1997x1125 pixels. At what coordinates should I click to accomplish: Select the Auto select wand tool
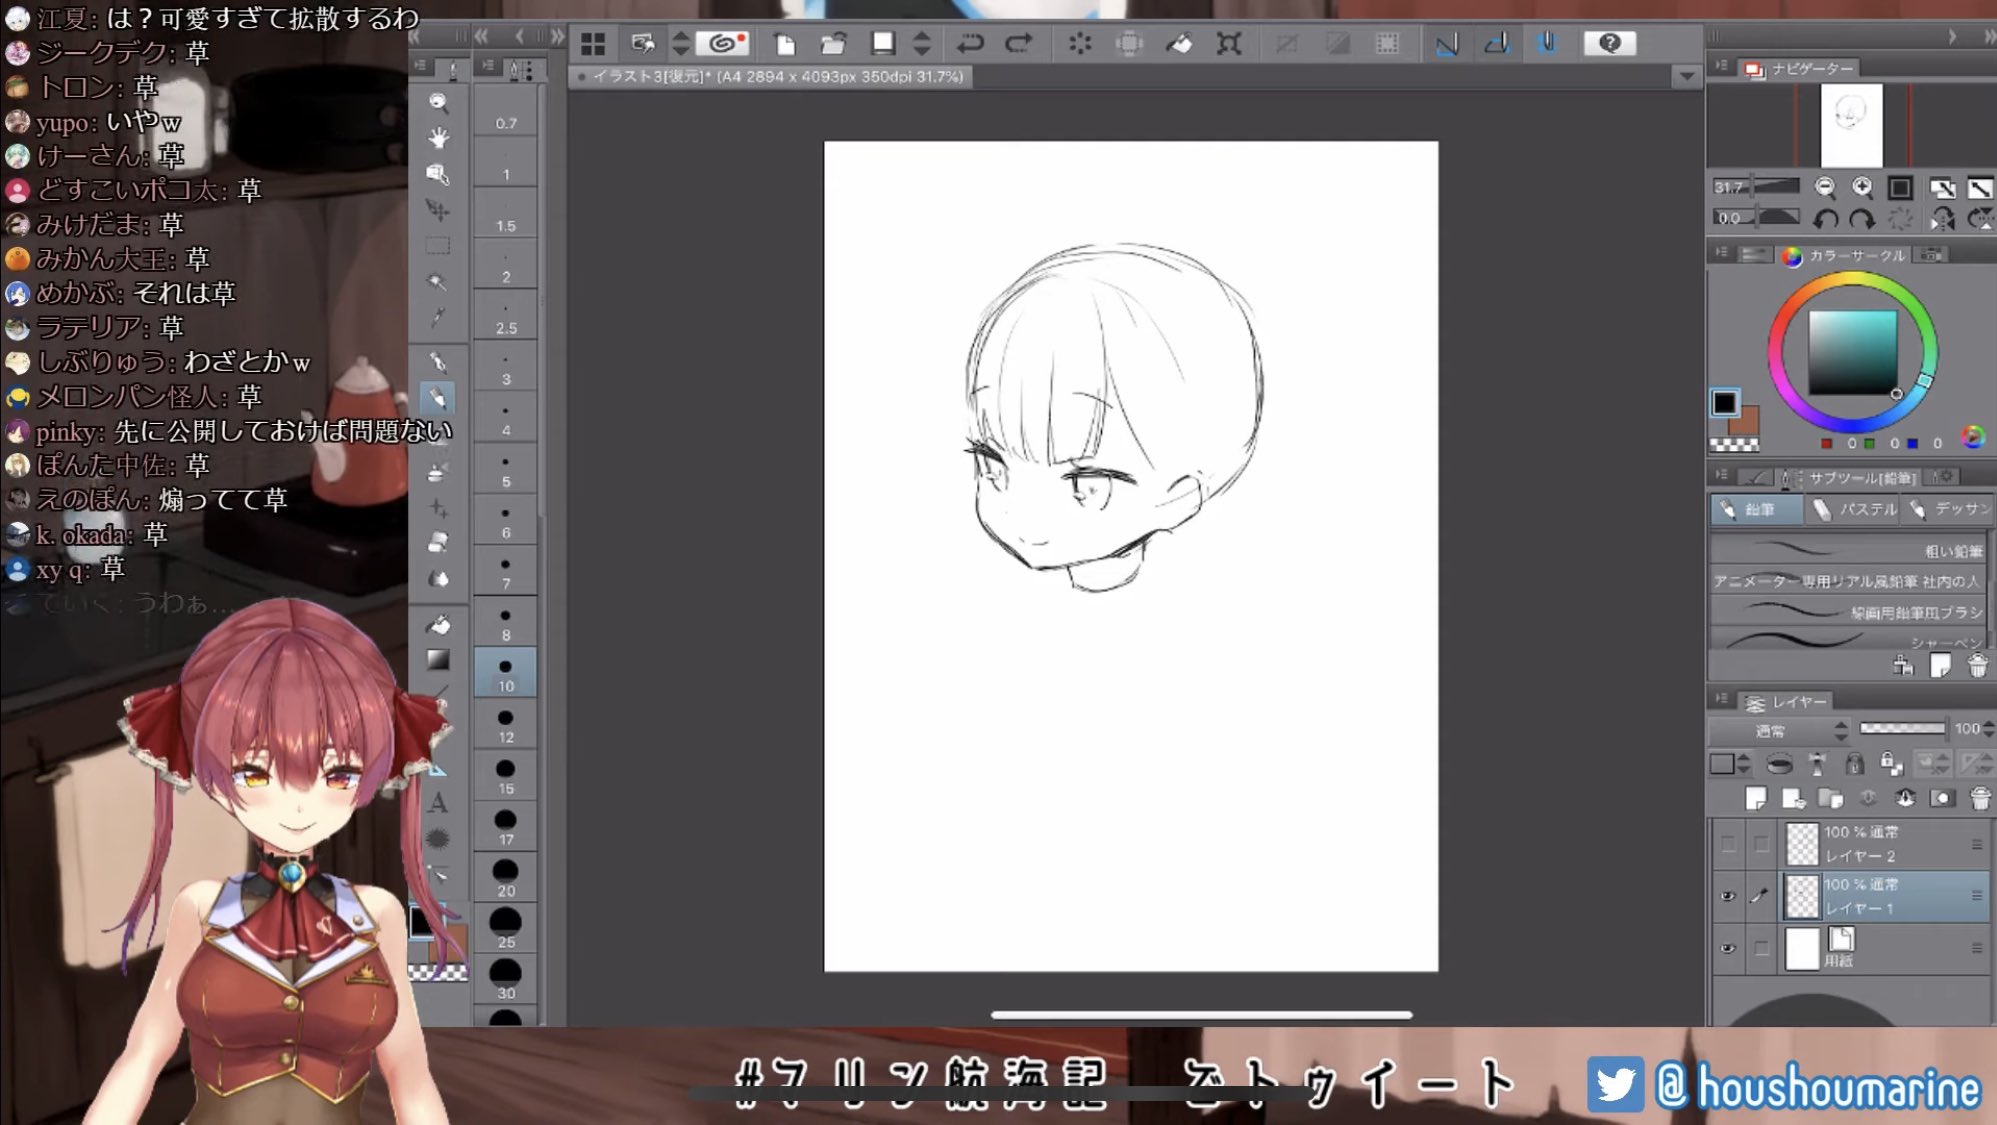click(438, 282)
